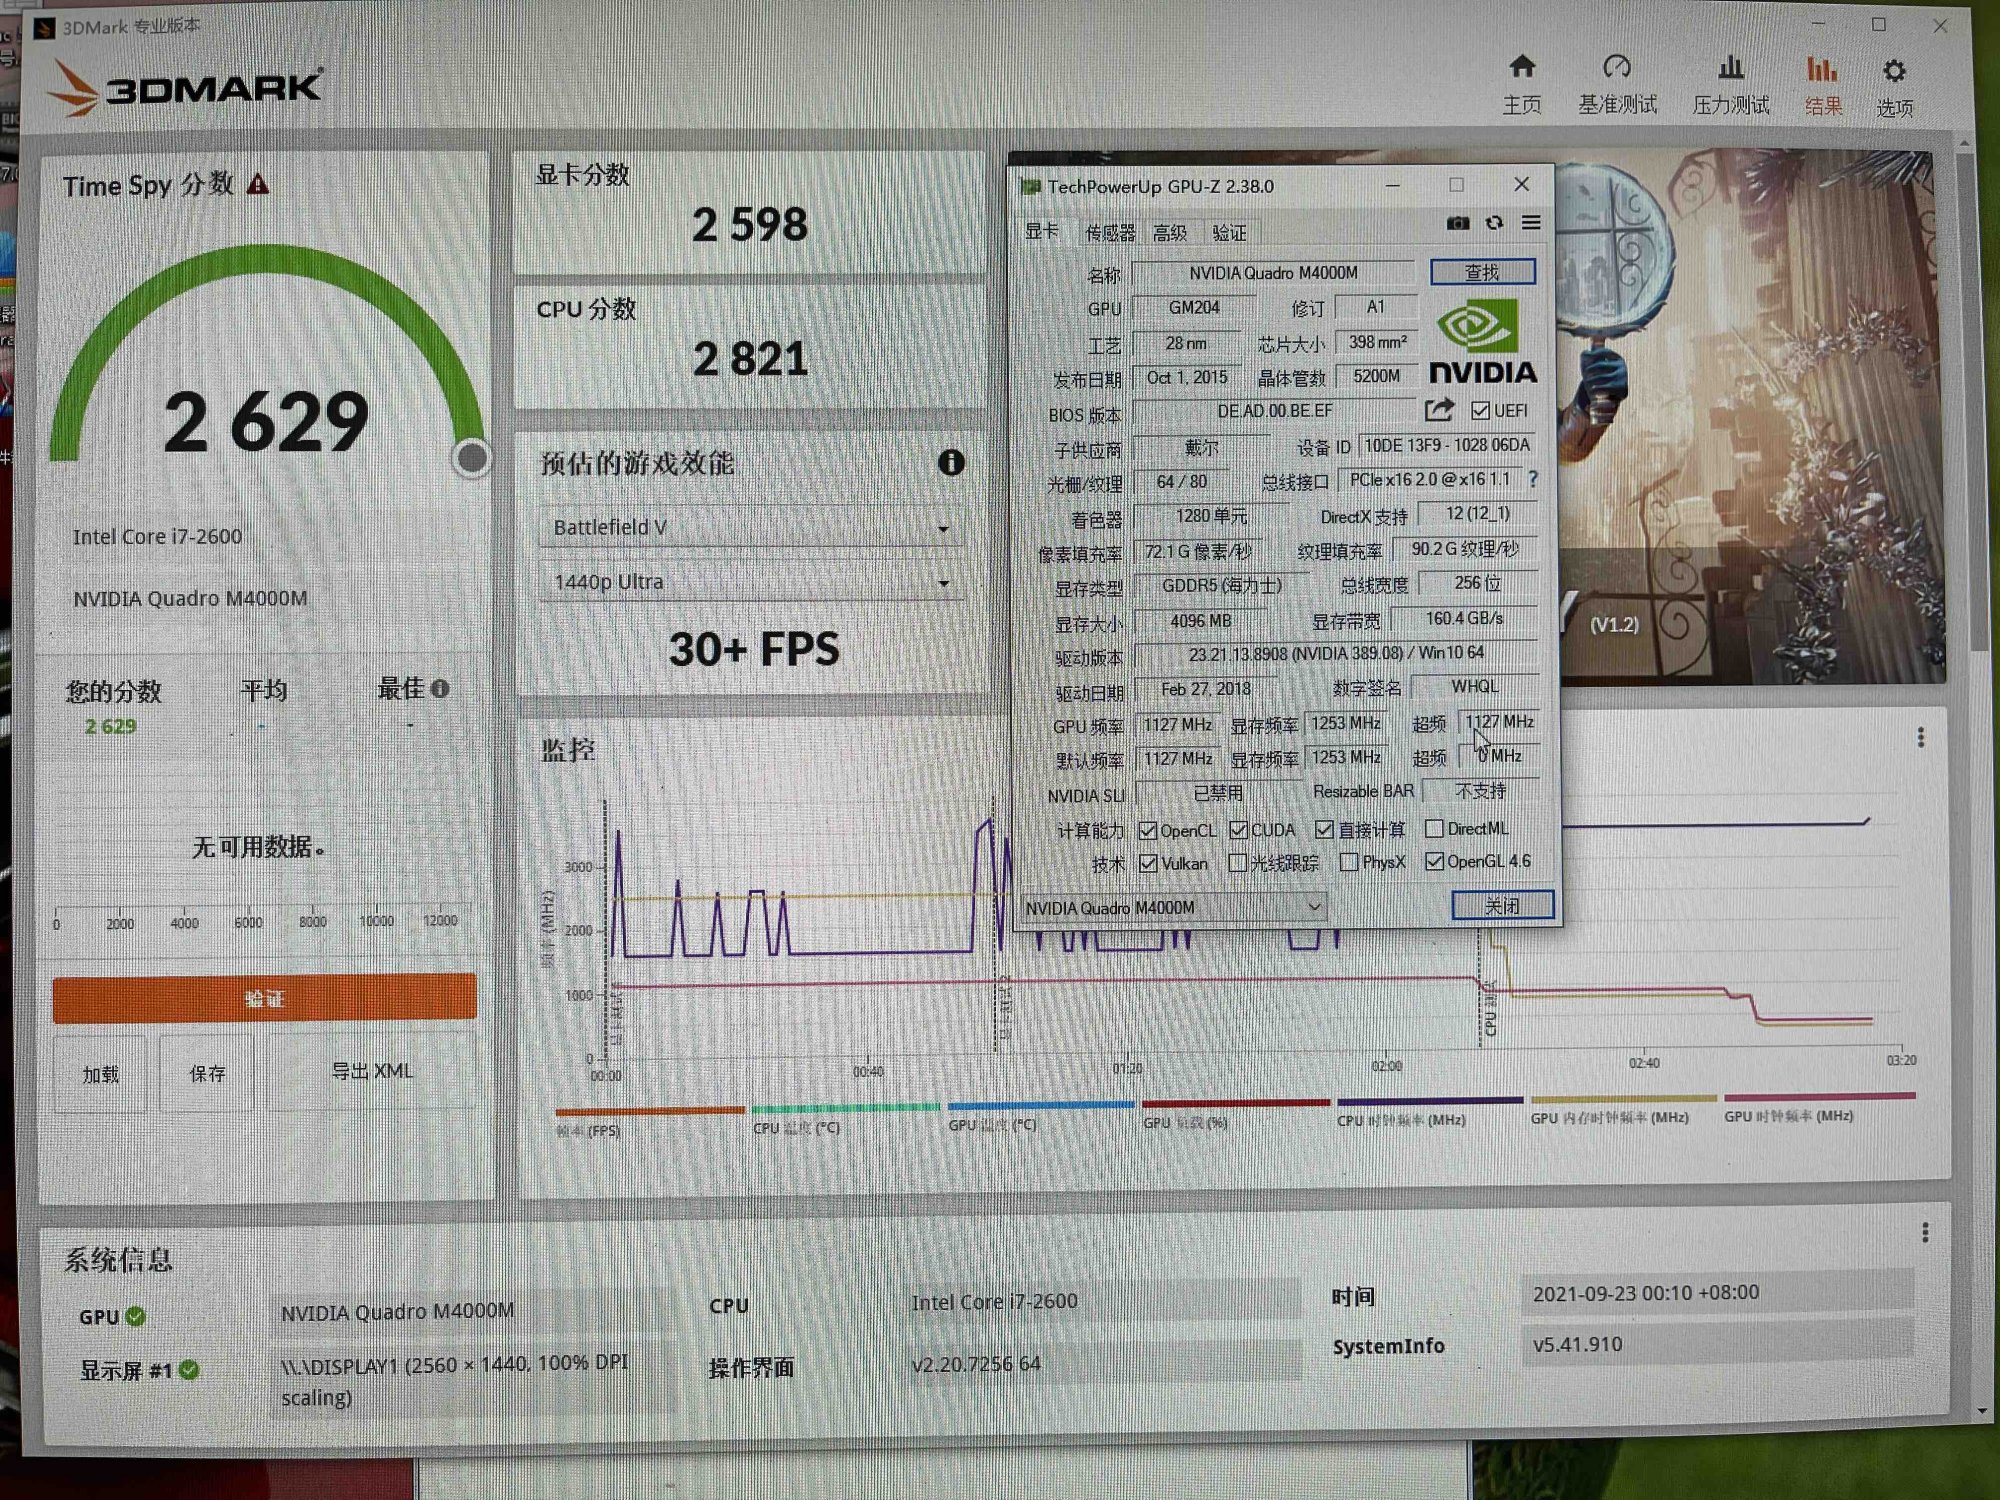Open GPU-Z hamburger menu icon
Image resolution: width=2000 pixels, height=1500 pixels.
1531,223
